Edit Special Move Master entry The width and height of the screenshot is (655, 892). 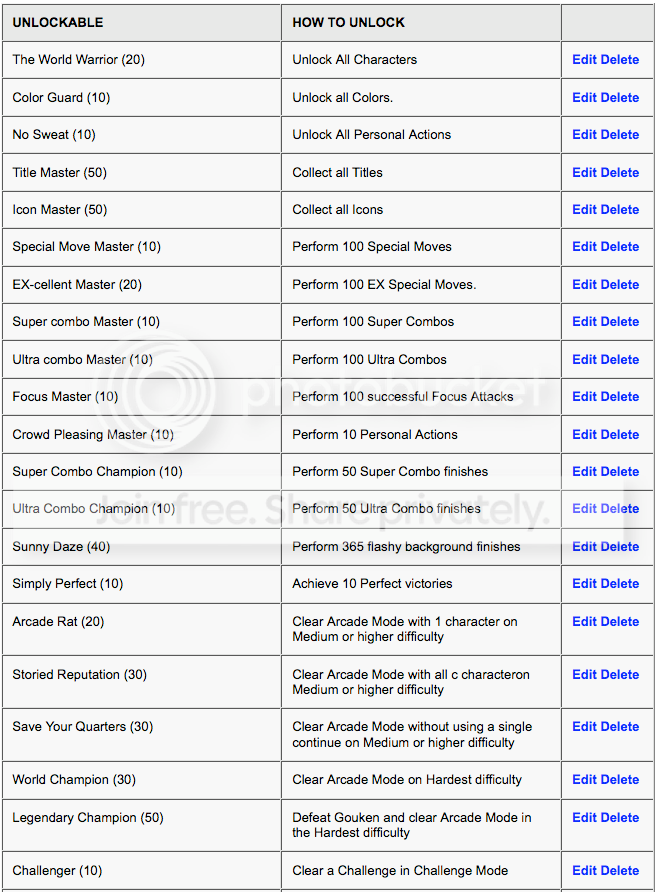(x=584, y=247)
